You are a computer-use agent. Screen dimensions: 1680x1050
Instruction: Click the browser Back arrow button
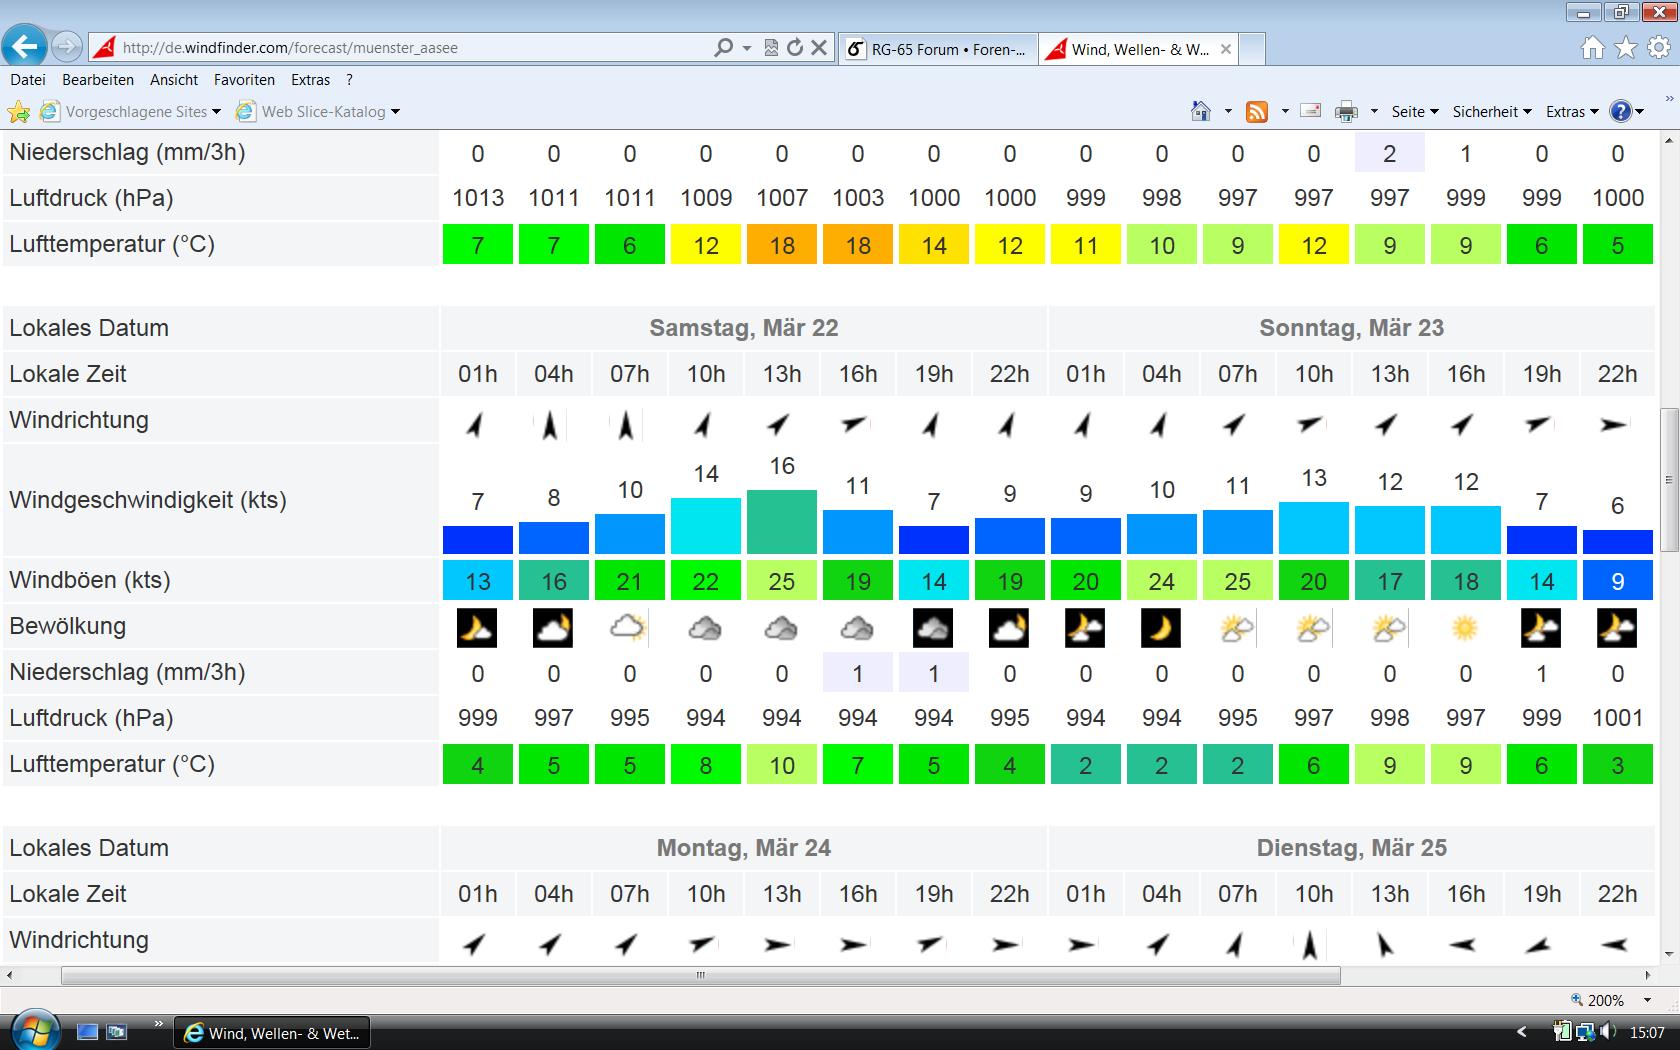[25, 46]
